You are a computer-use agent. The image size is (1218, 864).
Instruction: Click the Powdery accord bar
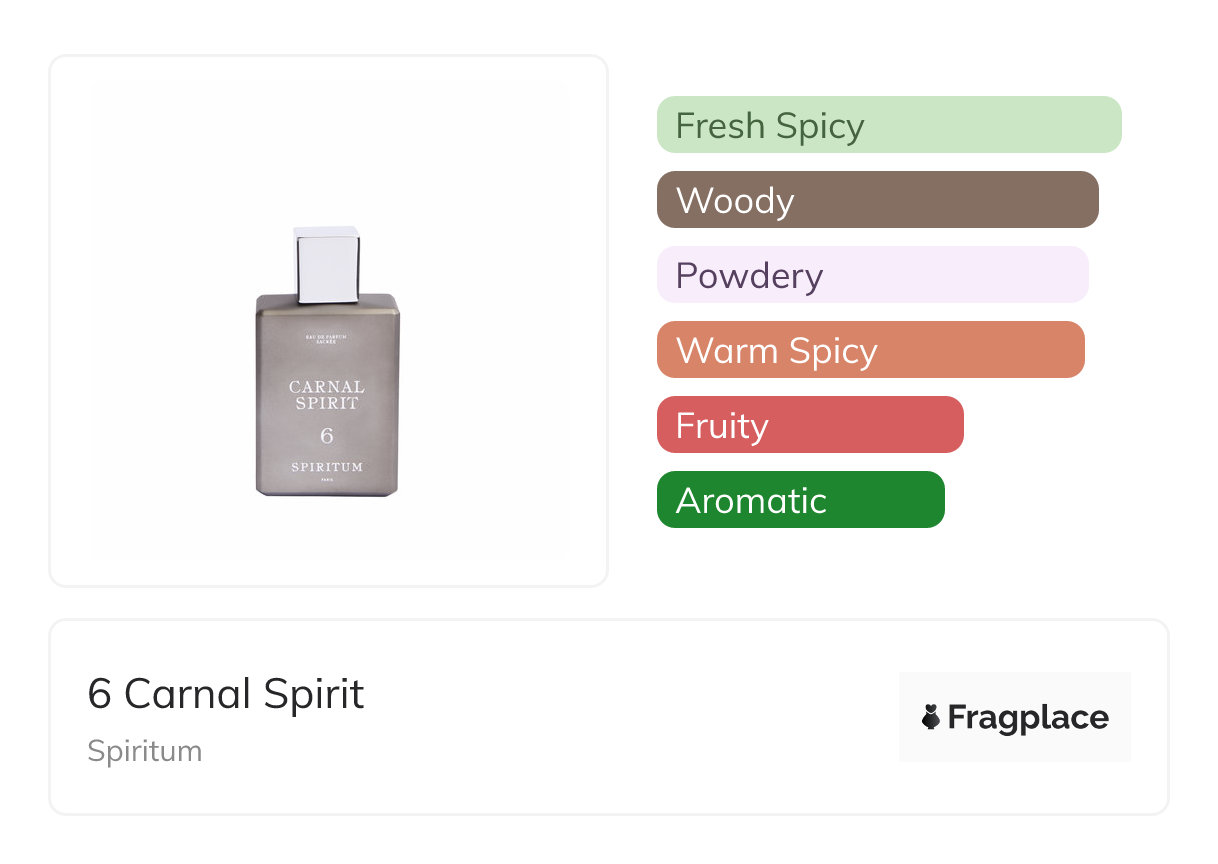pyautogui.click(x=872, y=275)
